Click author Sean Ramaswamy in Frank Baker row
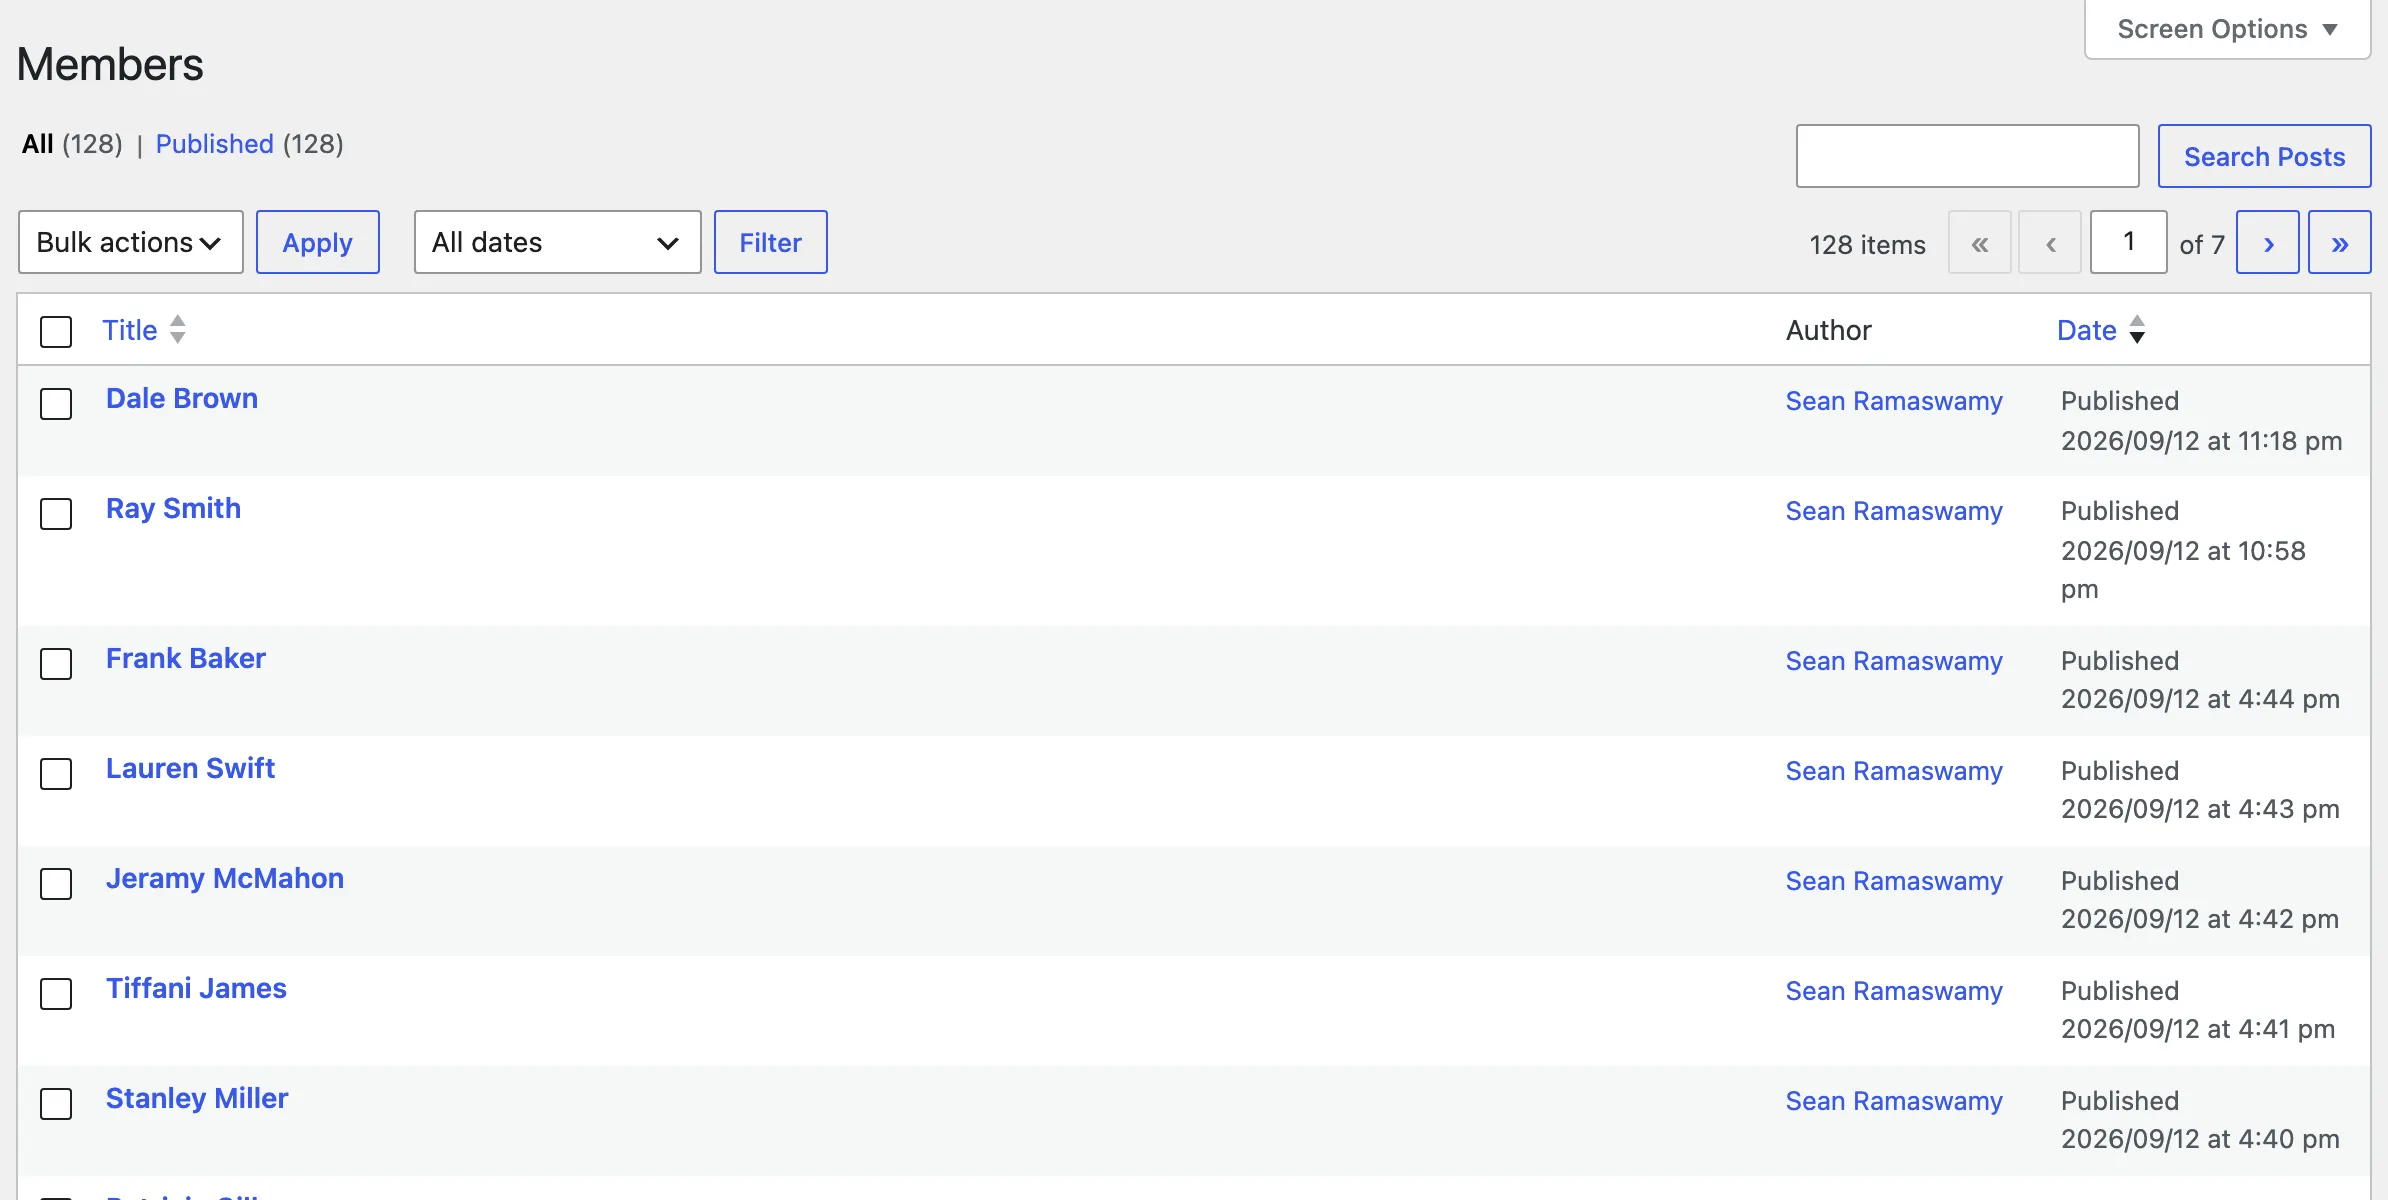This screenshot has width=2388, height=1200. coord(1894,661)
